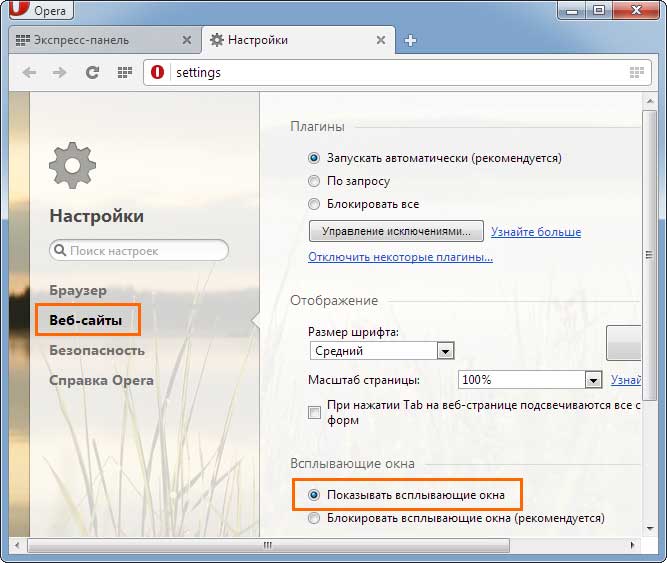Open the Веб-сайты settings section
Screen dimensions: 667x563
(x=86, y=320)
